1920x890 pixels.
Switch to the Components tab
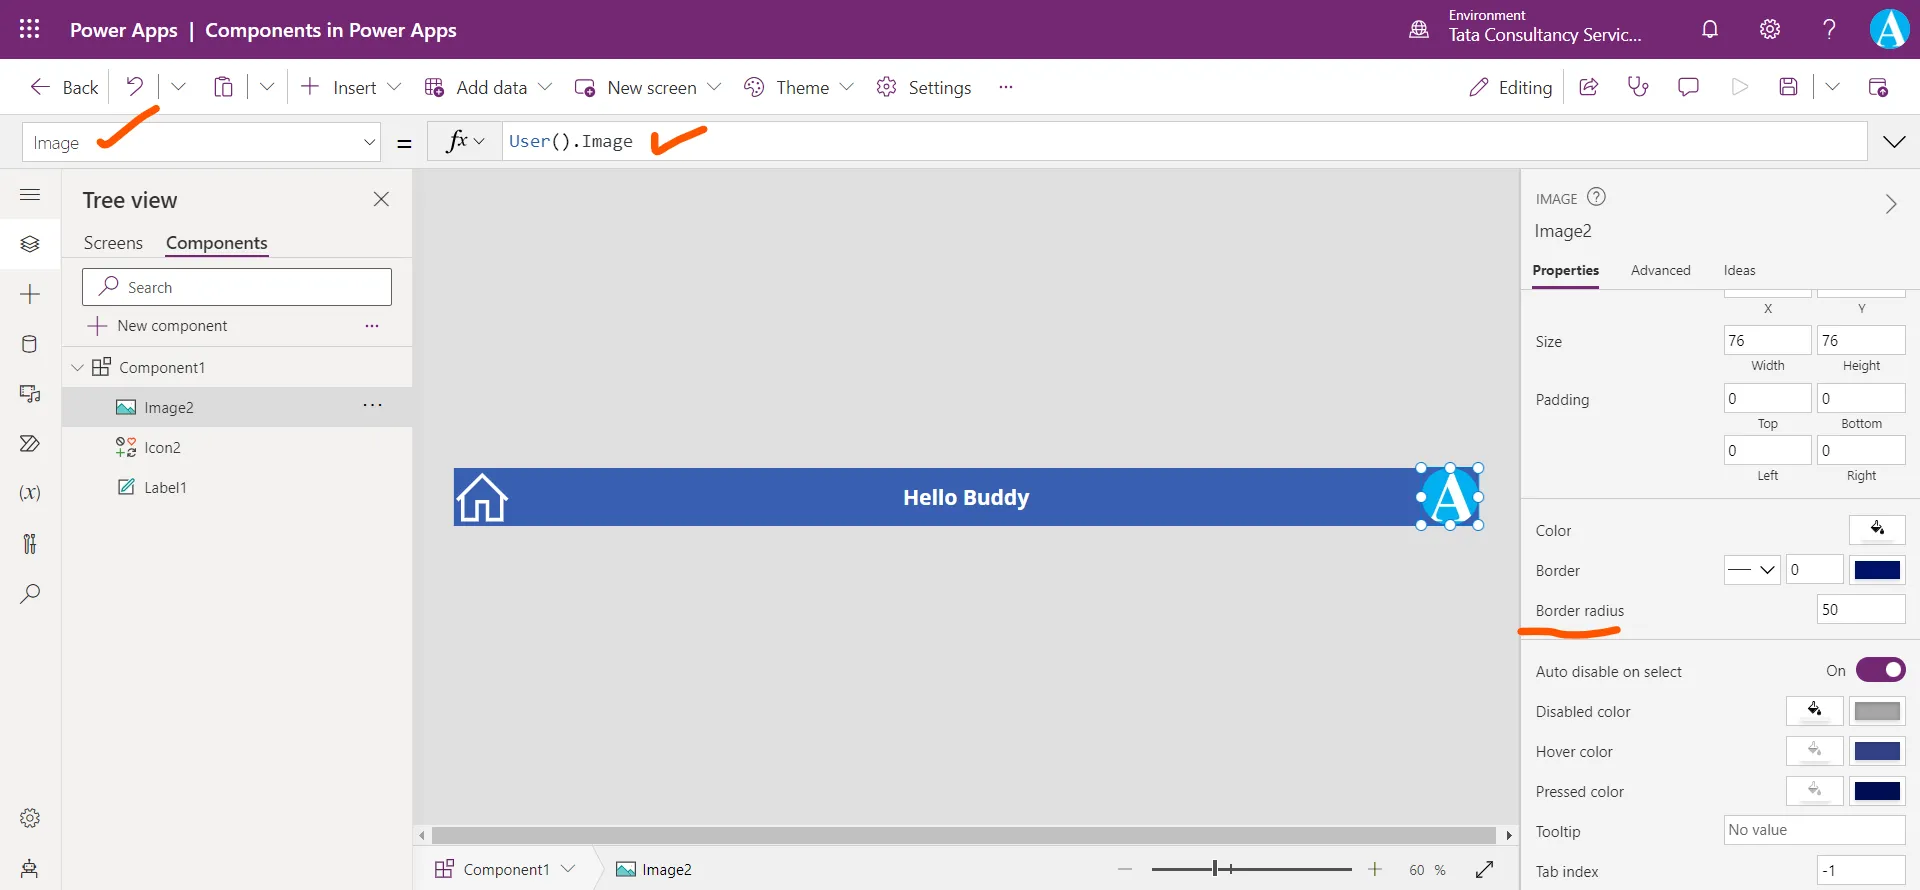coord(217,243)
